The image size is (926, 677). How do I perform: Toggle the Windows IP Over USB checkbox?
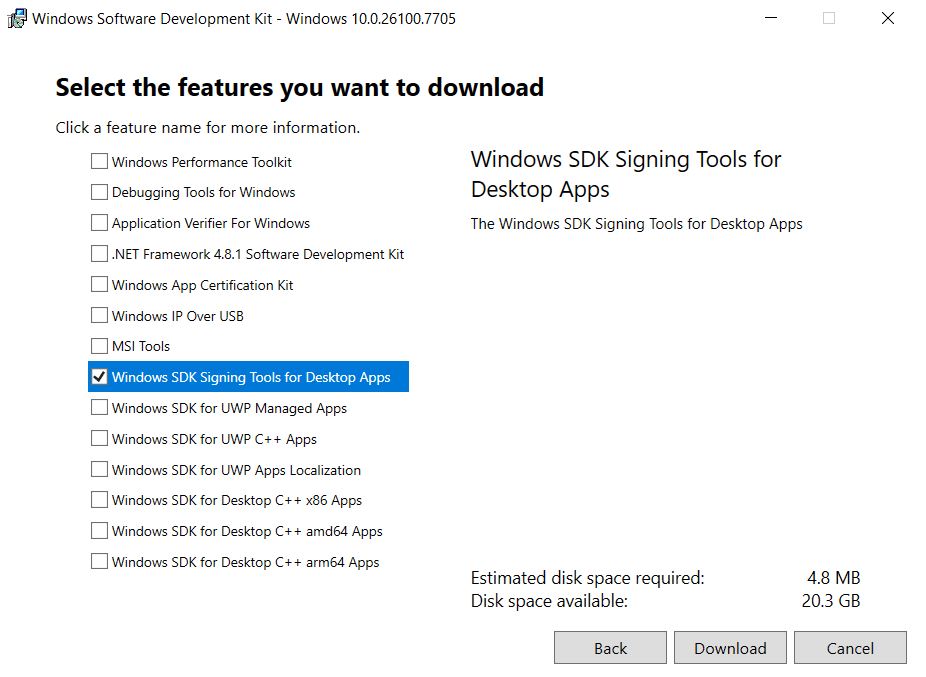tap(99, 316)
